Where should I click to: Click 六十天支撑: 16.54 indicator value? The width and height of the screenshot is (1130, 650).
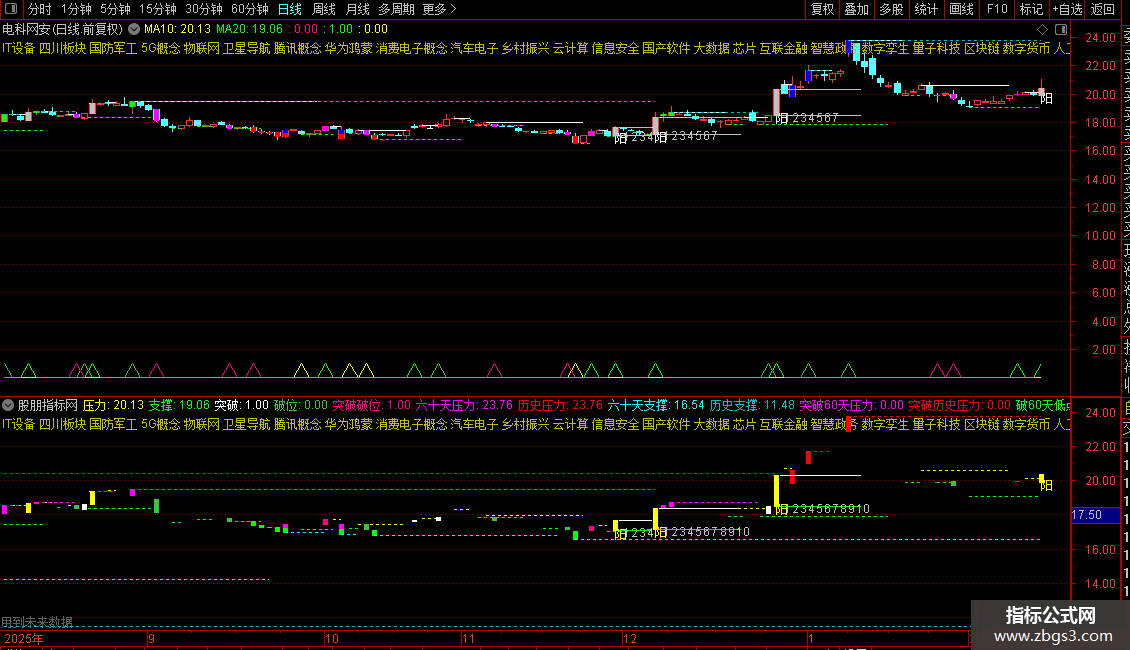[x=656, y=406]
